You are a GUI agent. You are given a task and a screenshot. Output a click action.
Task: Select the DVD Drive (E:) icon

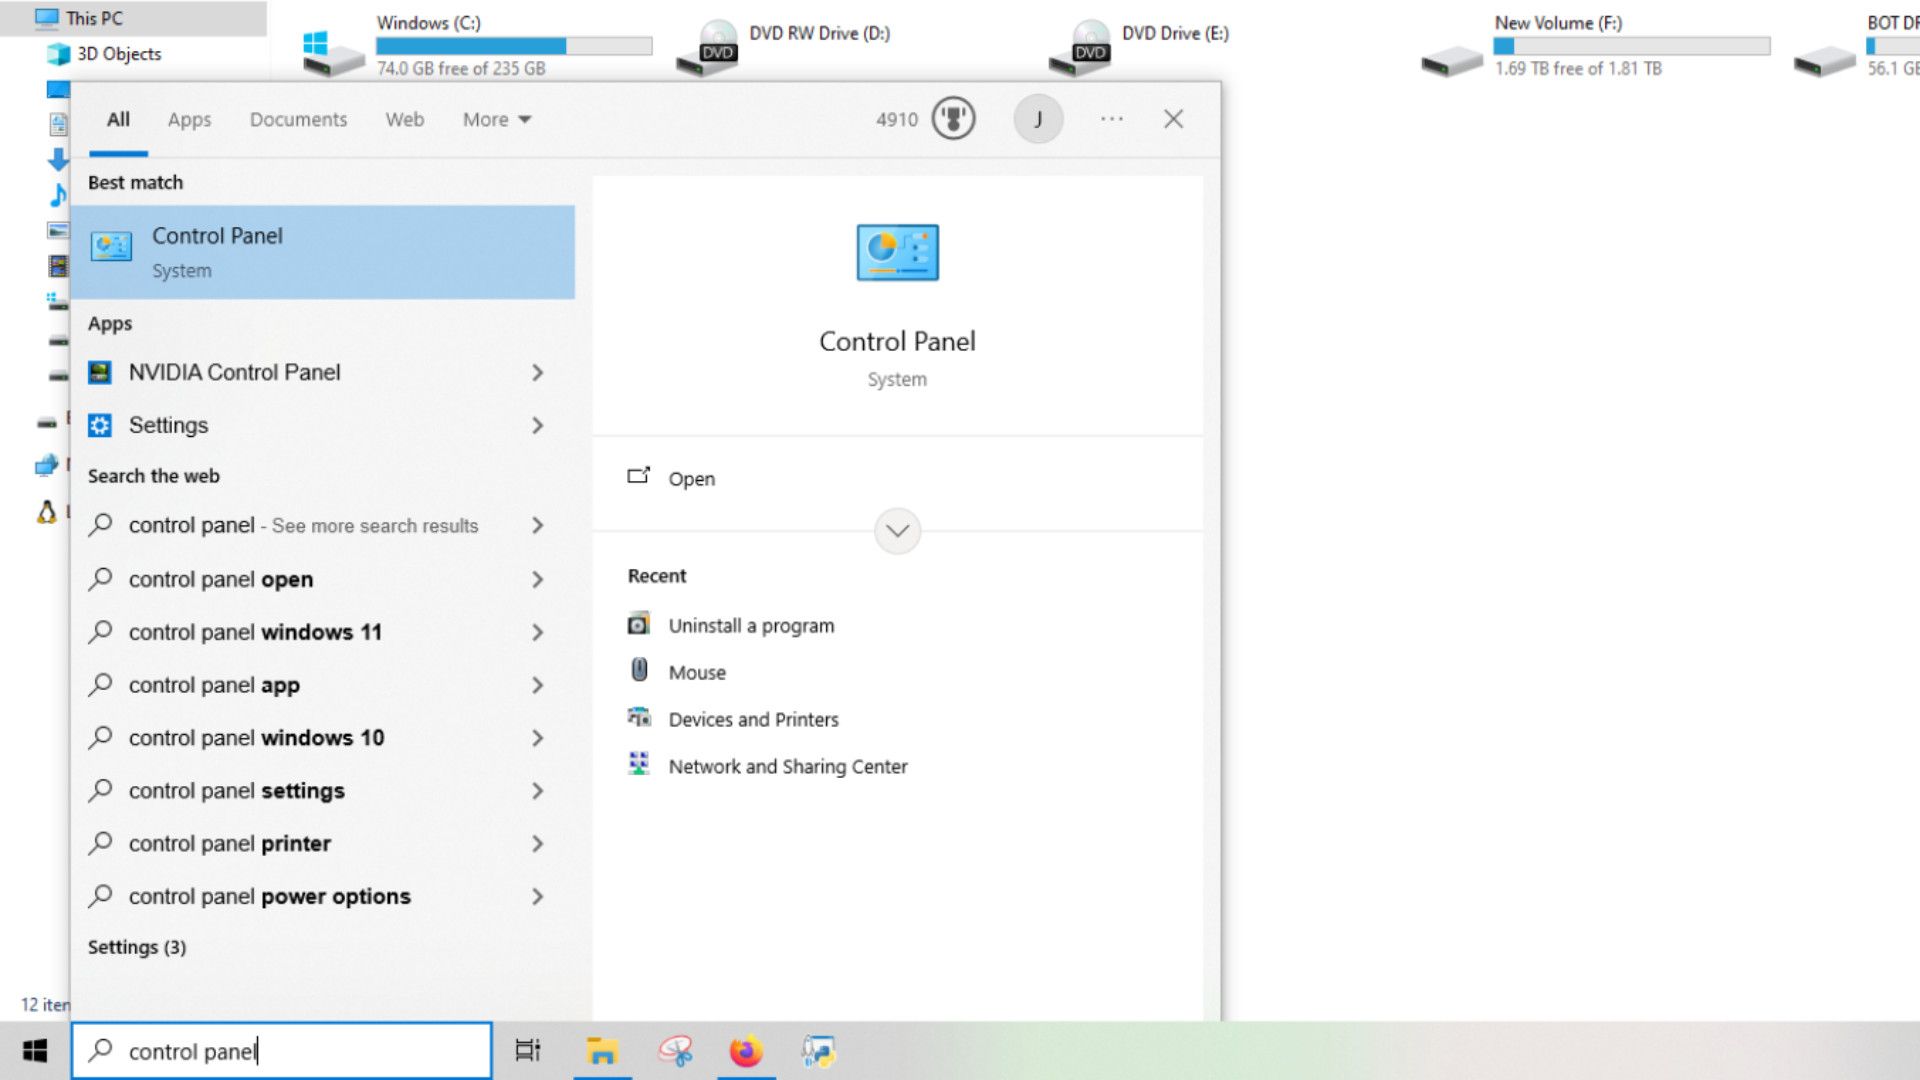[1080, 48]
